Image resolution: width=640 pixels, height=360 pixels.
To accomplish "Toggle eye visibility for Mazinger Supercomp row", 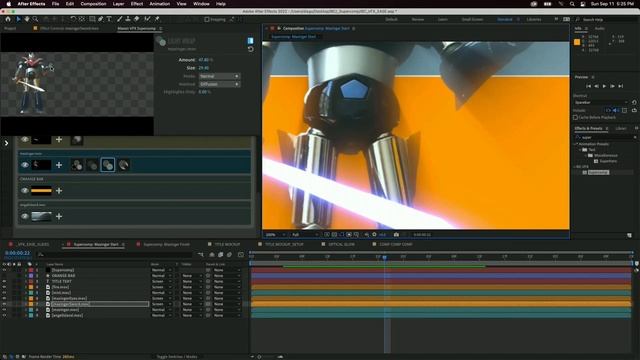I will (x=25, y=165).
